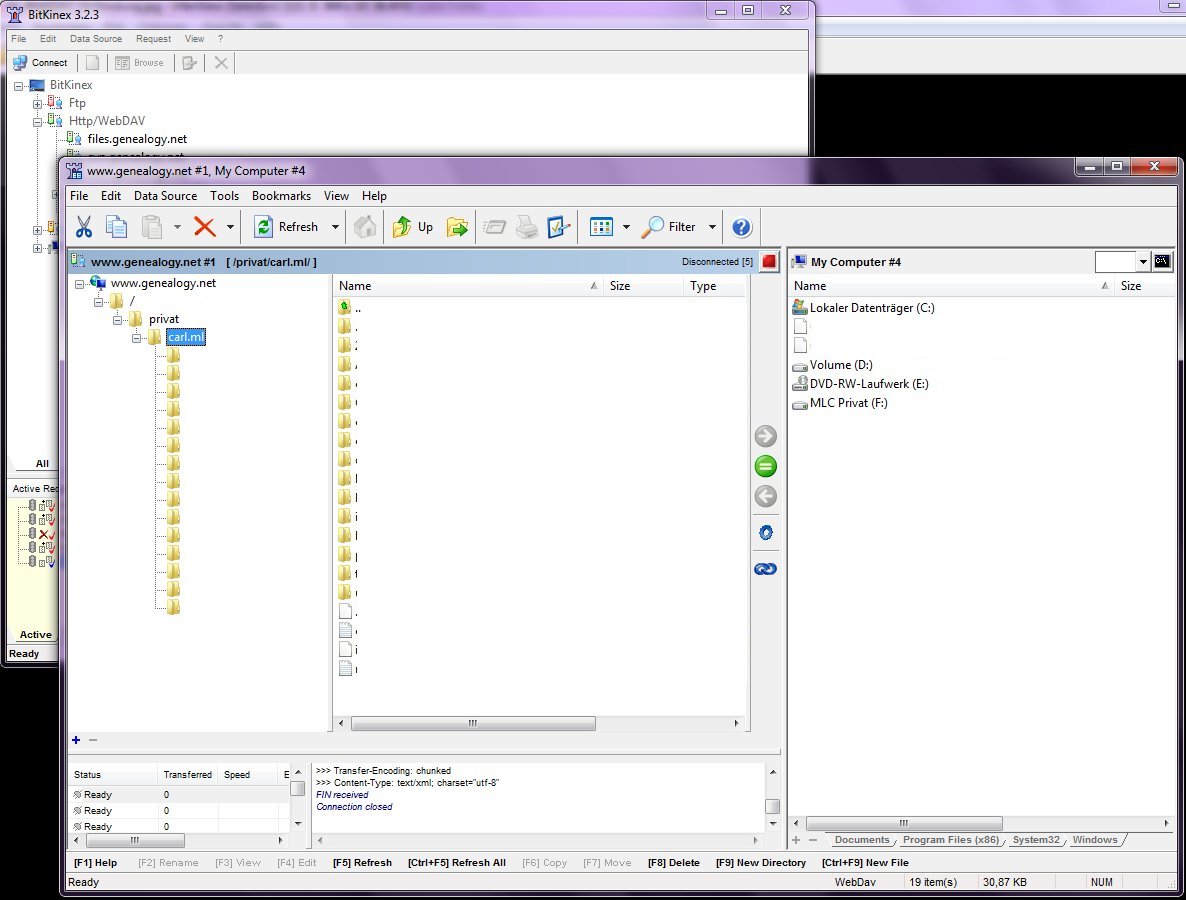Click Browse in the BitKinex window
Screen dimensions: 1186x900
click(139, 63)
